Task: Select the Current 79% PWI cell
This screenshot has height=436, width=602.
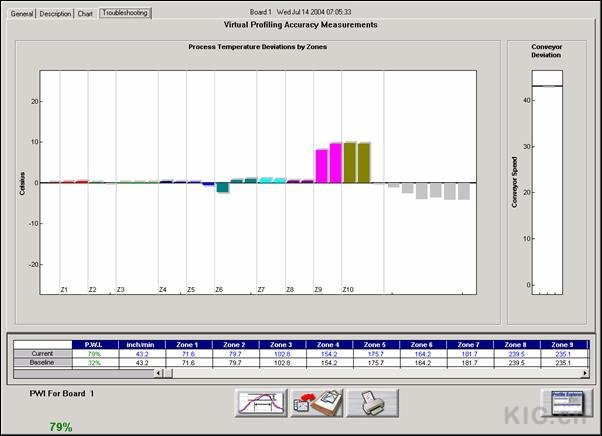Action: pos(92,353)
